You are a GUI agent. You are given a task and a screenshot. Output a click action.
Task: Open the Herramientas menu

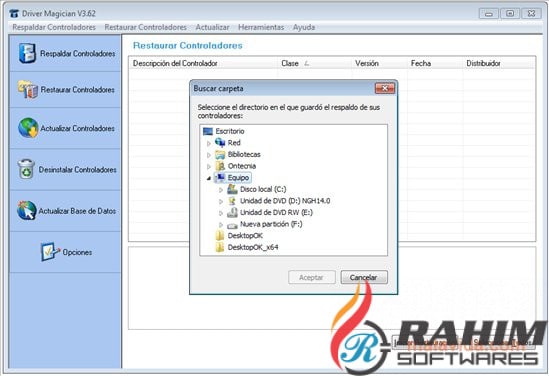pos(261,27)
